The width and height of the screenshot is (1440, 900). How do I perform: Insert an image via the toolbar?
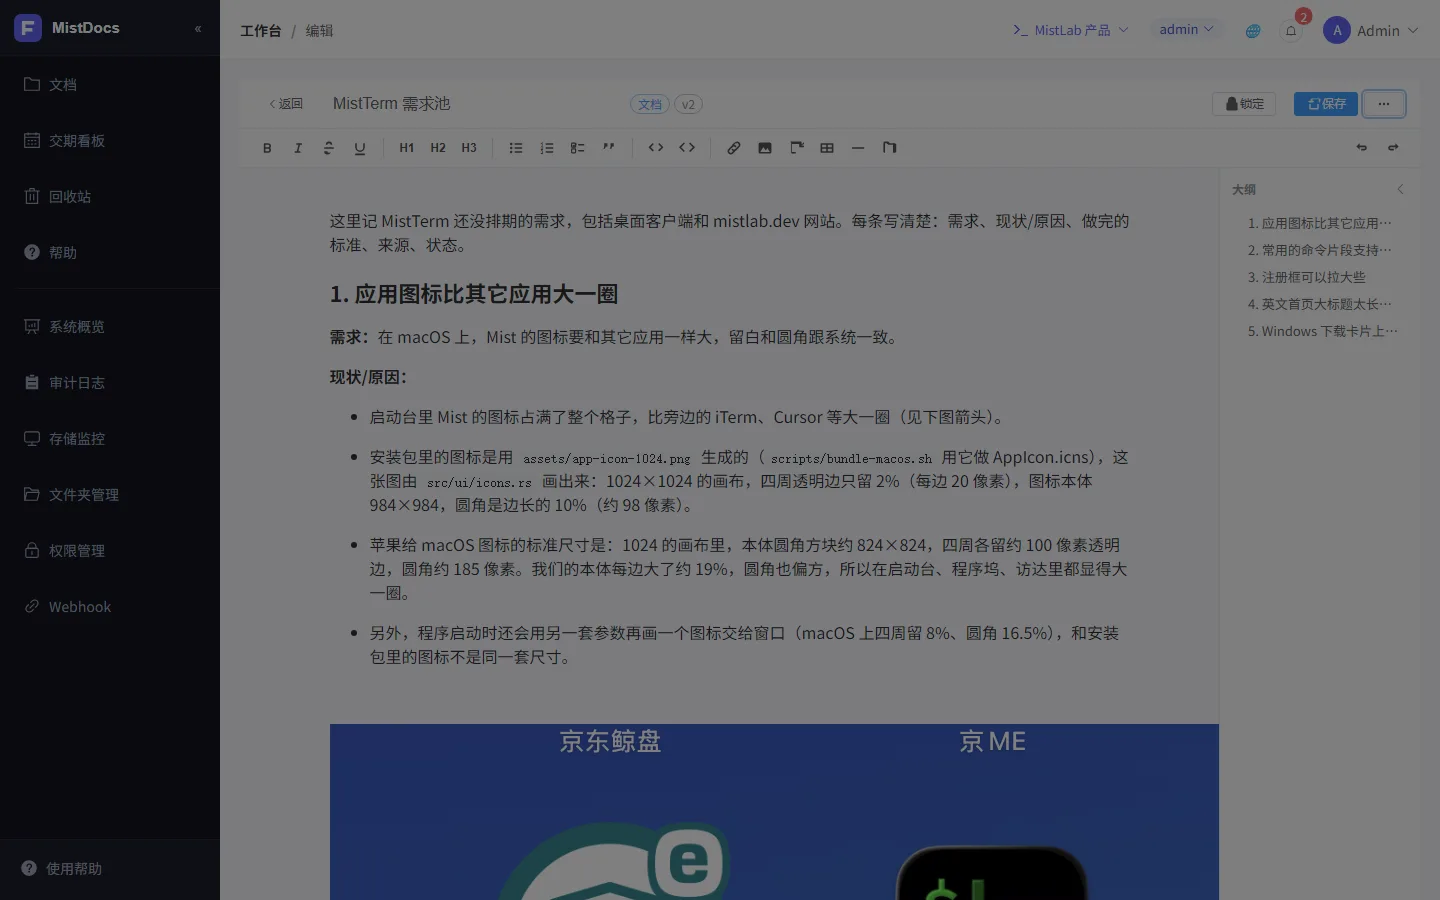pos(765,148)
